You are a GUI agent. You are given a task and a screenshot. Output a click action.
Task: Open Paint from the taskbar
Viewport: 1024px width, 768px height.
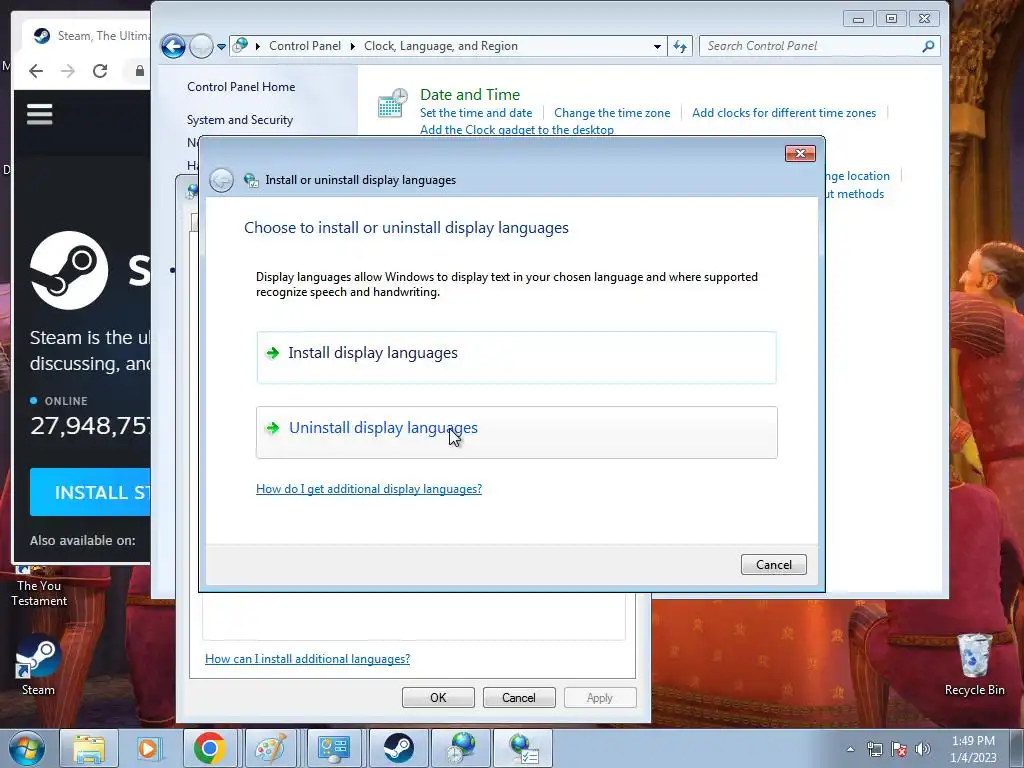coord(270,748)
